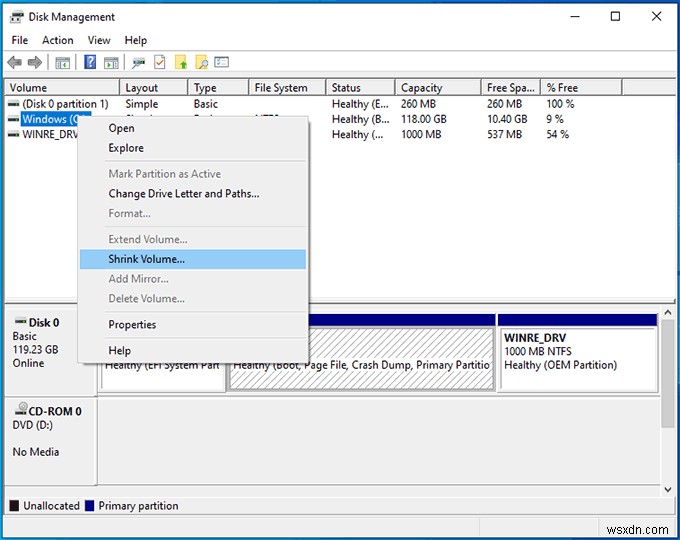Click the Back arrow in the toolbar

coord(16,62)
